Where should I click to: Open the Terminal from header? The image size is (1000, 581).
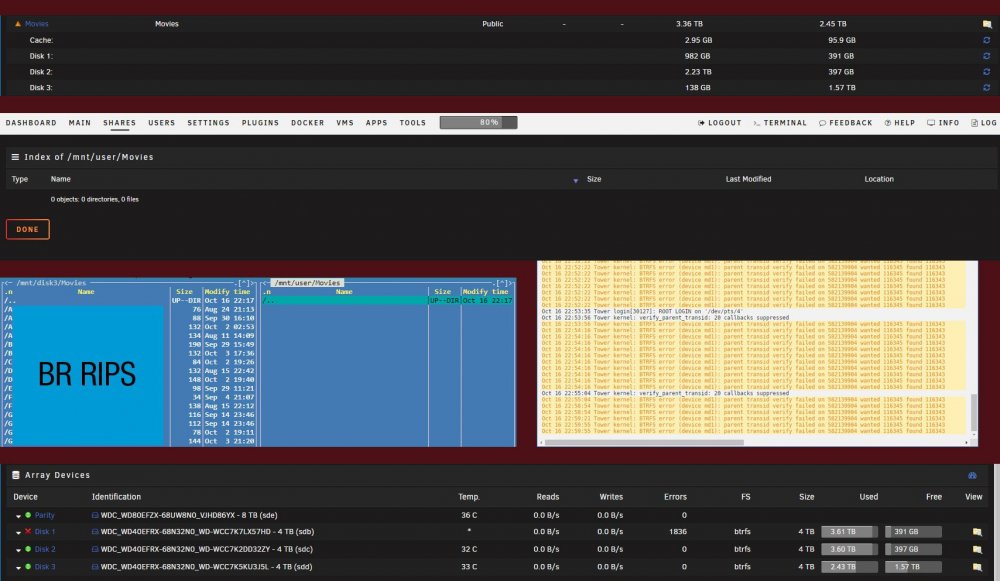[x=780, y=123]
